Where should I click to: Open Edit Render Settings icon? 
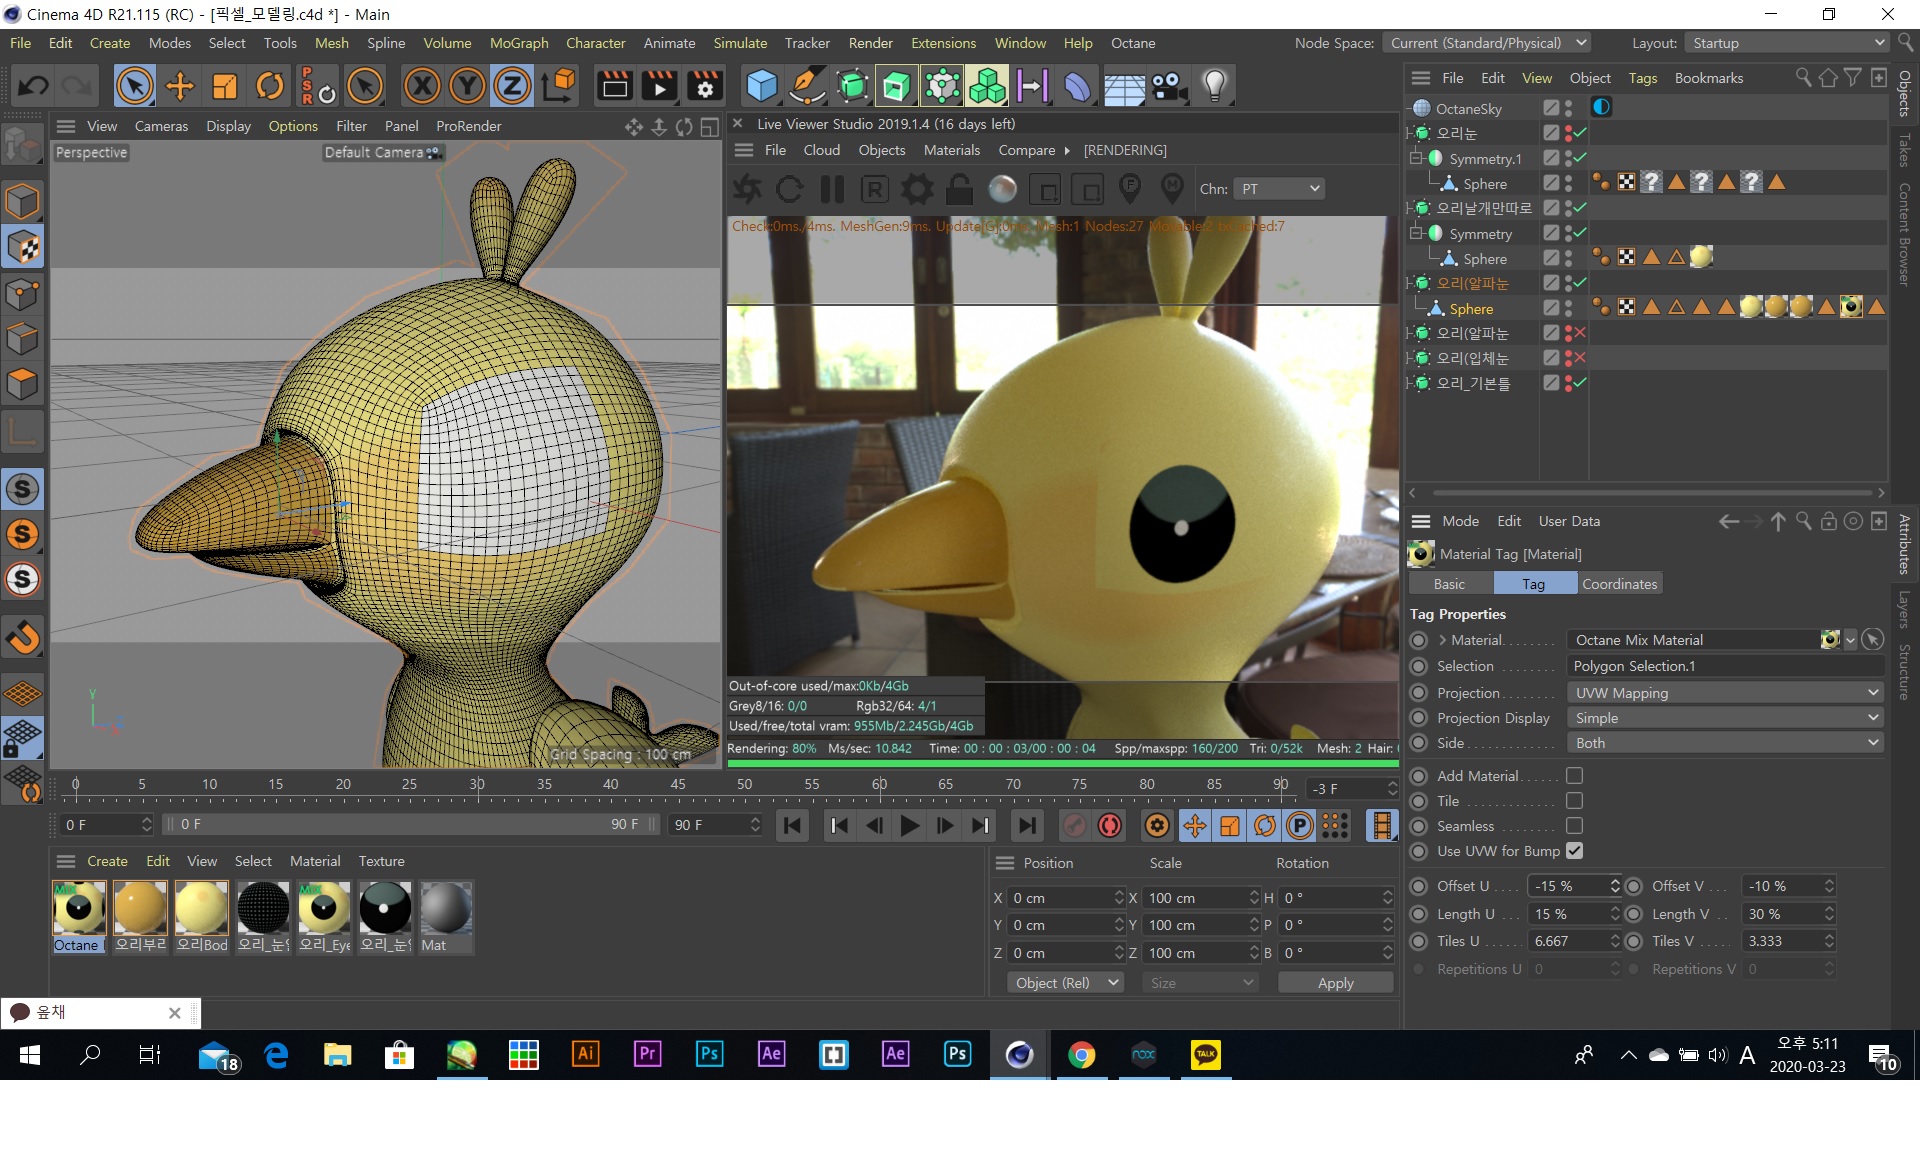point(705,86)
